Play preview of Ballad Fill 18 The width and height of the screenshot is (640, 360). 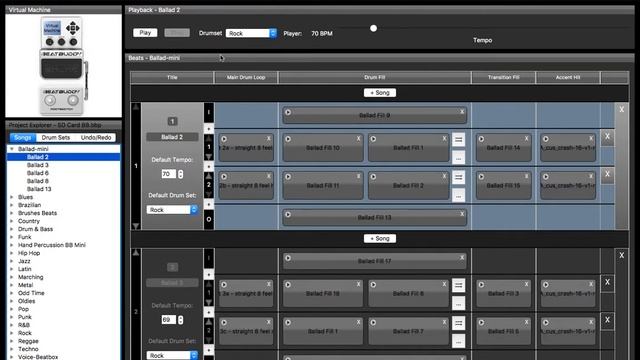[288, 285]
